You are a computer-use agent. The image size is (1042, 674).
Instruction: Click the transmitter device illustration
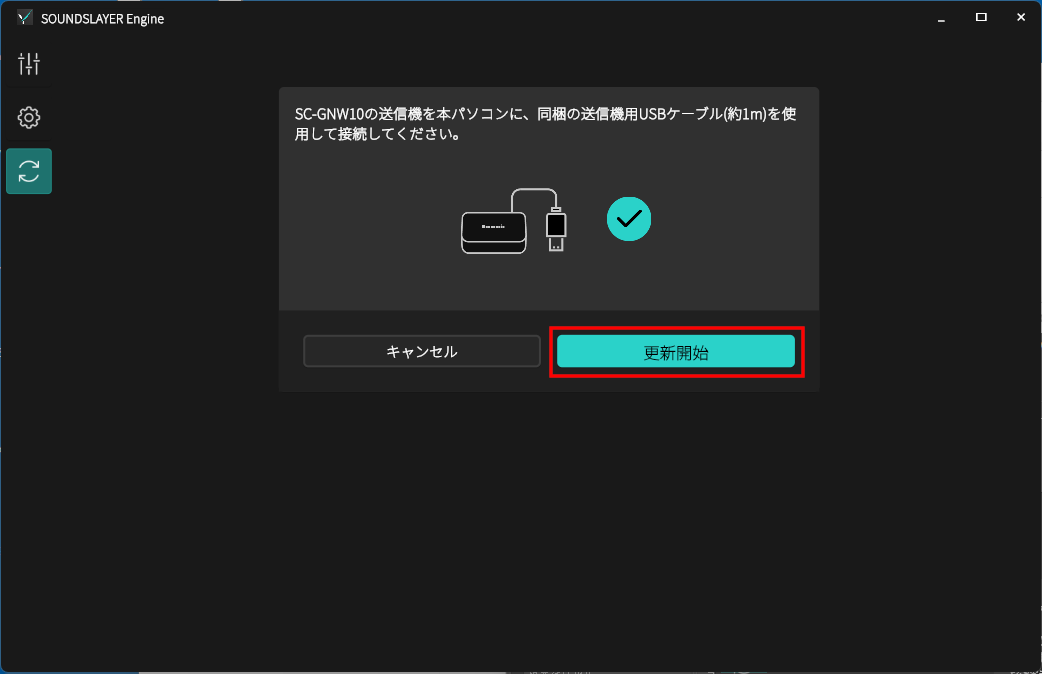(493, 232)
